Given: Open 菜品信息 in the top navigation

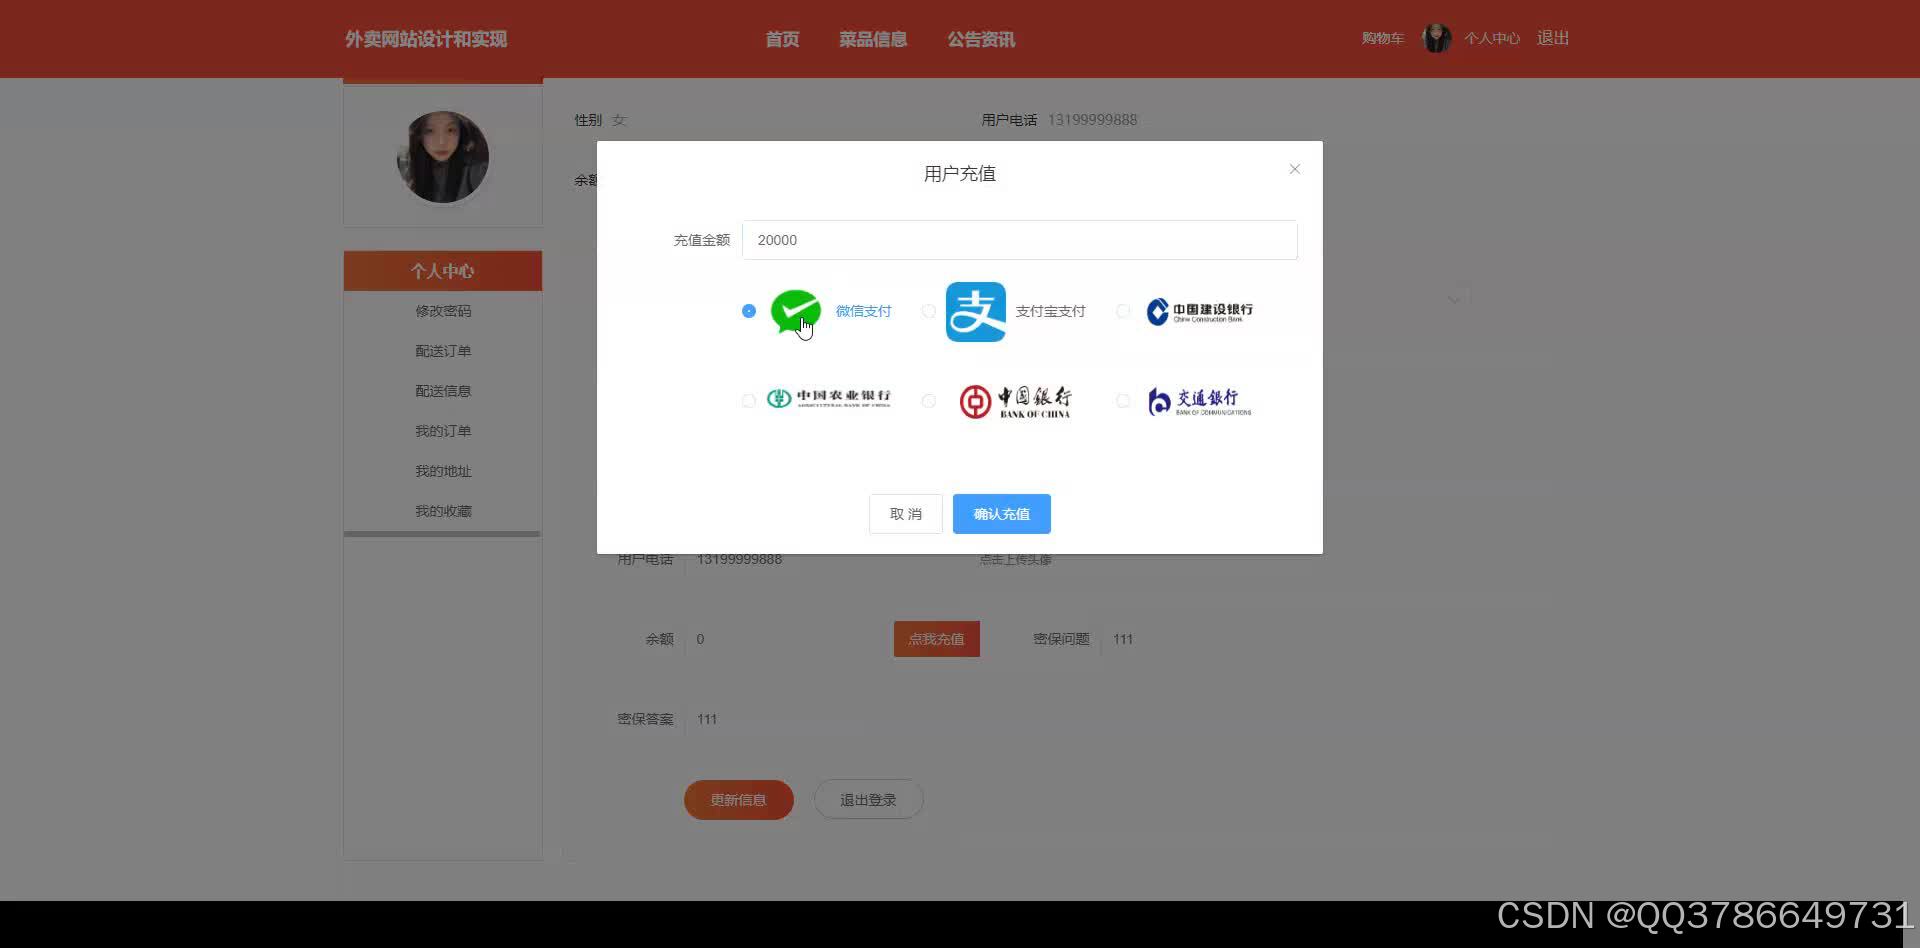Looking at the screenshot, I should pos(873,39).
